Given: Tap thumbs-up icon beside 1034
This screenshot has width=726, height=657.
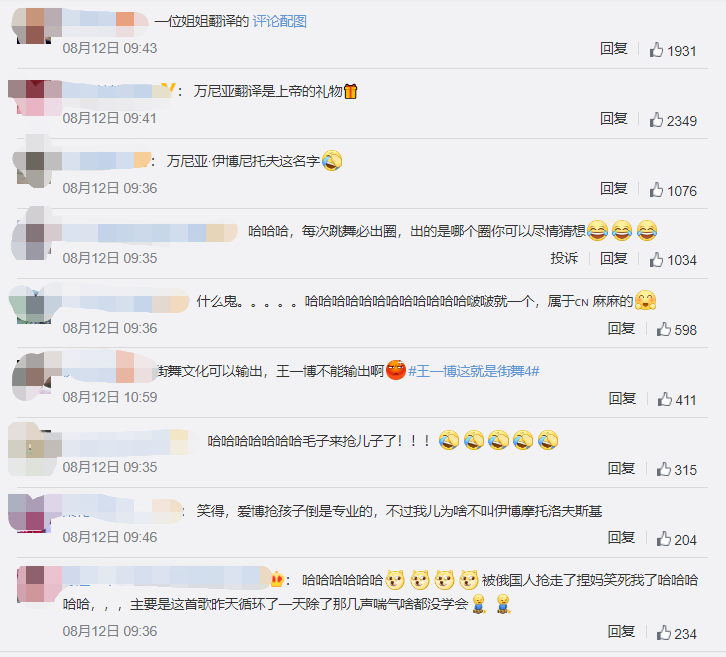Looking at the screenshot, I should [x=656, y=259].
